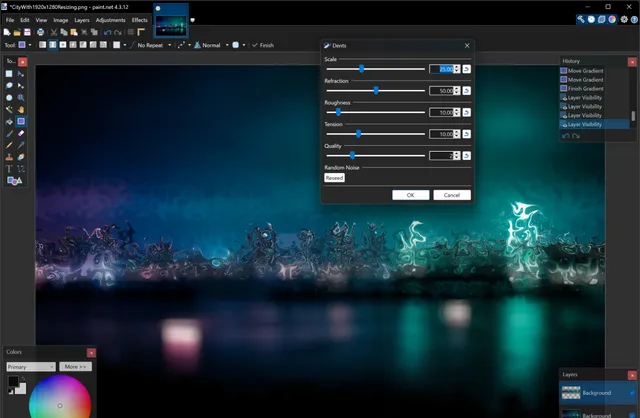
Task: Click the New file toolbar icon
Action: click(x=7, y=32)
